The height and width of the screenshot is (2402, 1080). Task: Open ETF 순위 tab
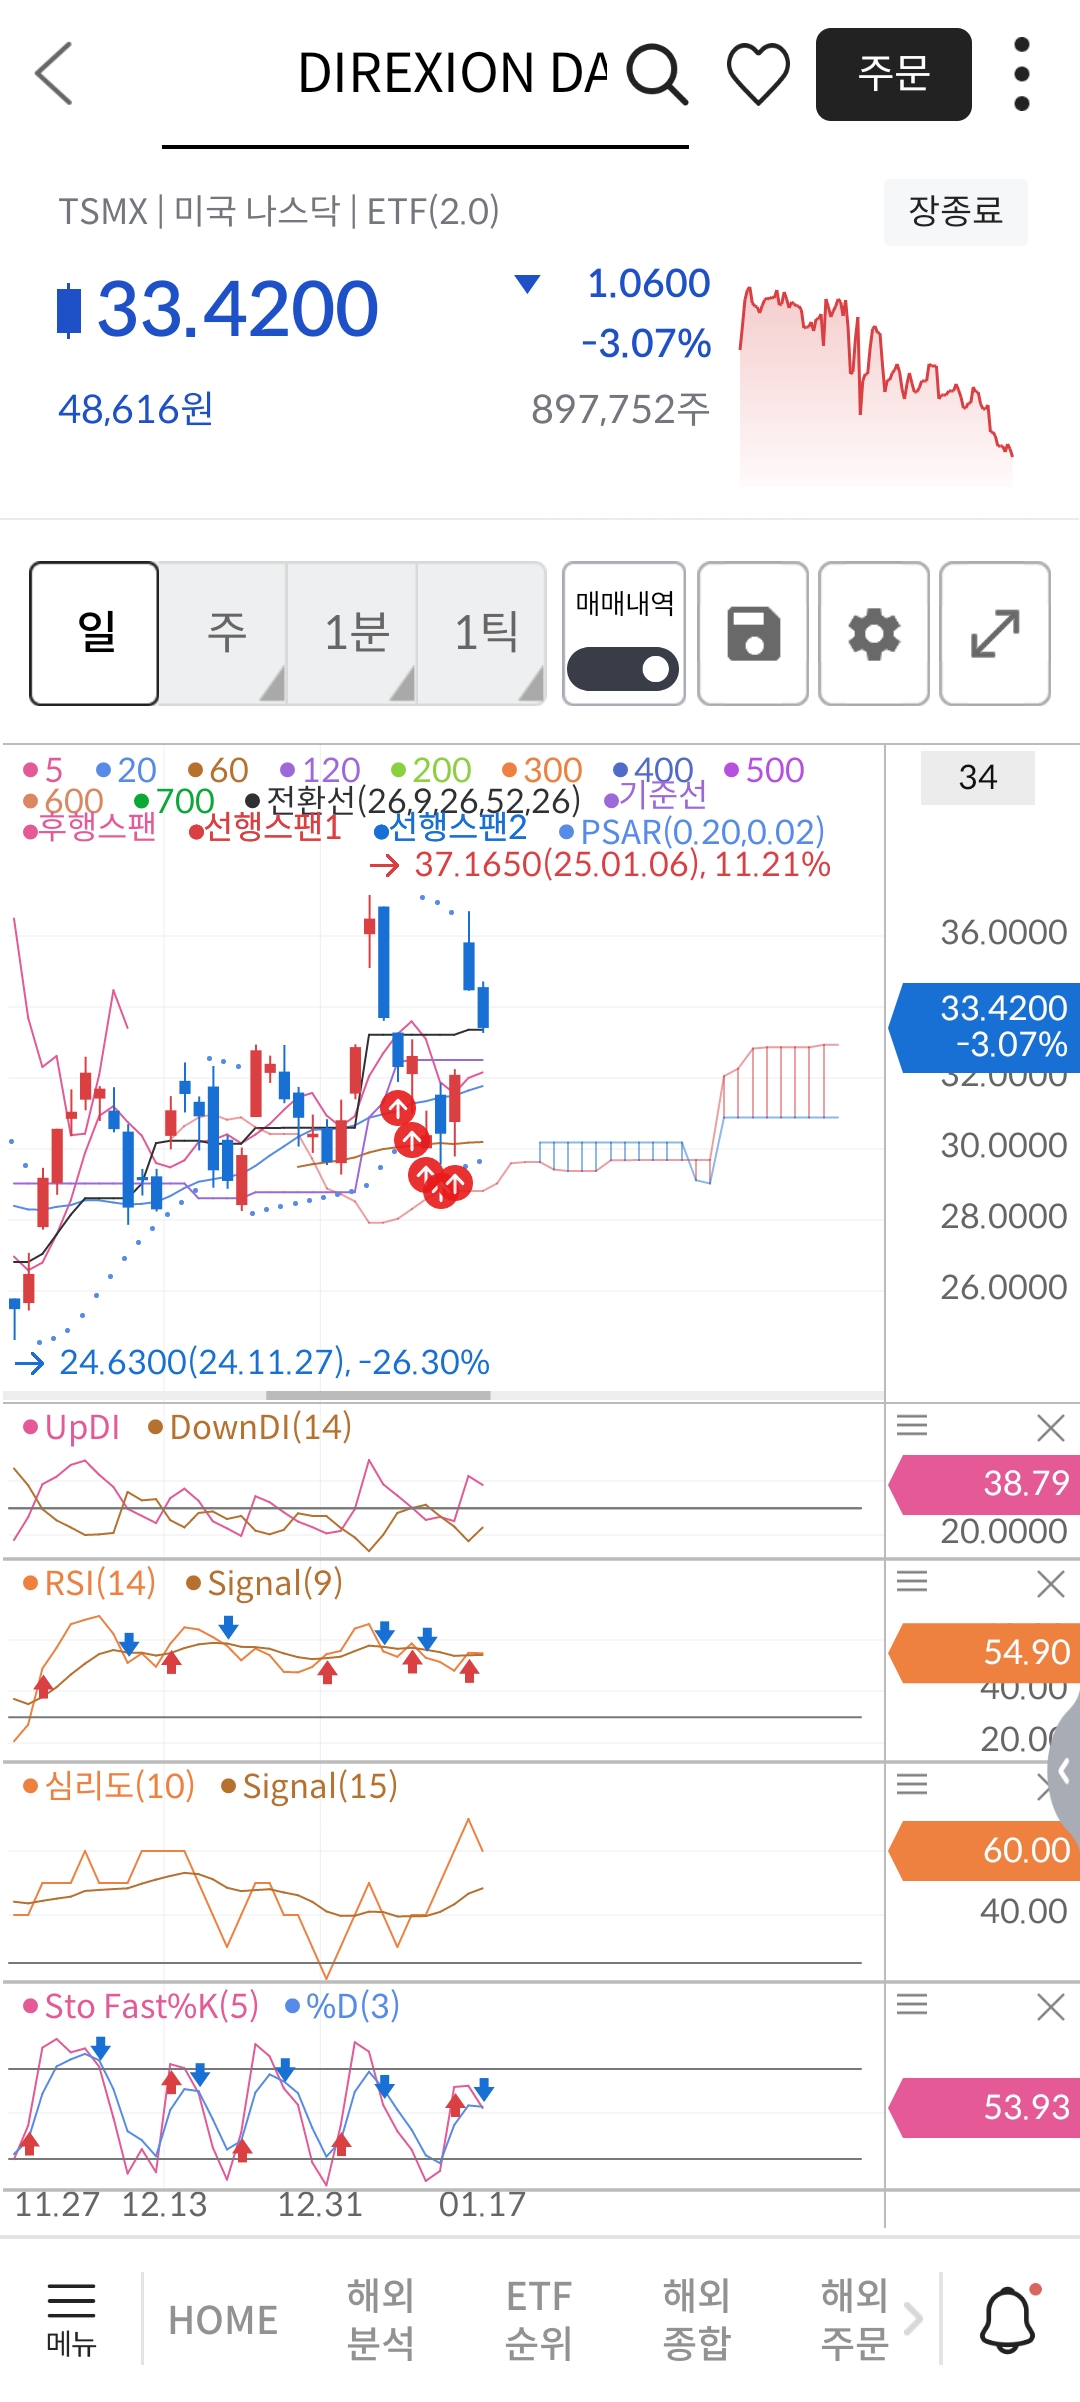coord(538,2320)
